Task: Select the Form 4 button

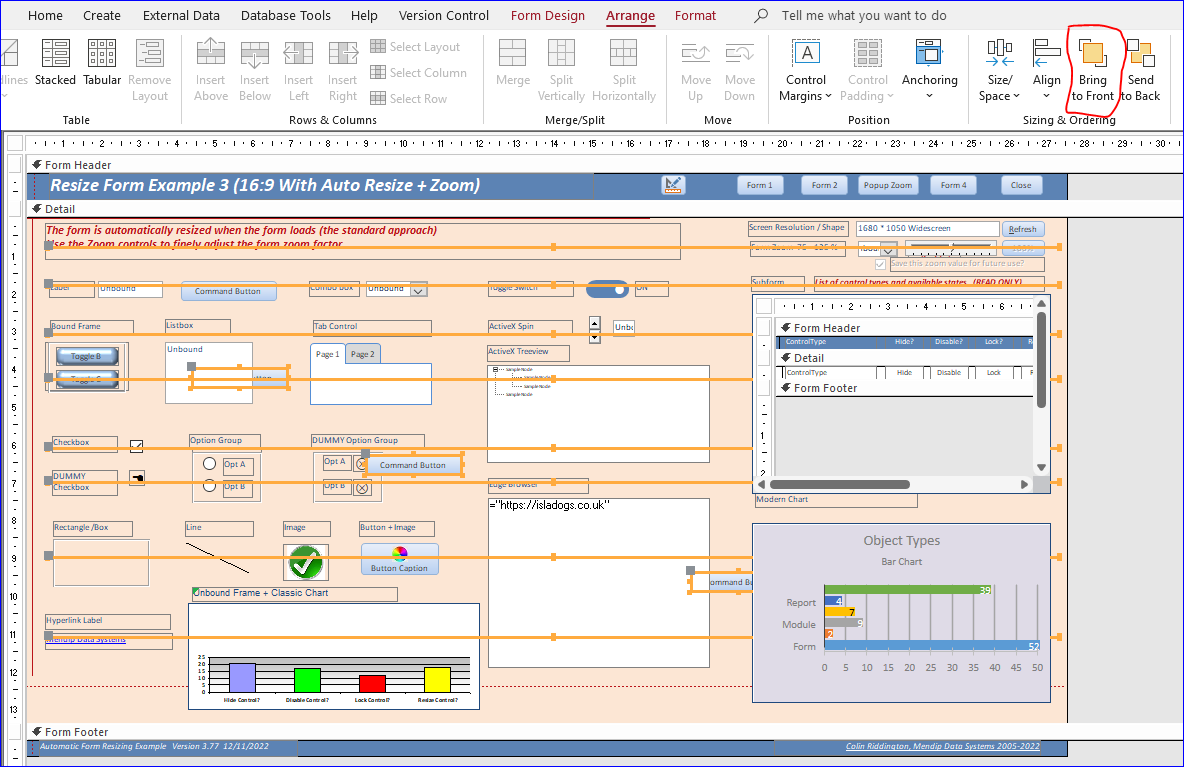Action: pos(953,185)
